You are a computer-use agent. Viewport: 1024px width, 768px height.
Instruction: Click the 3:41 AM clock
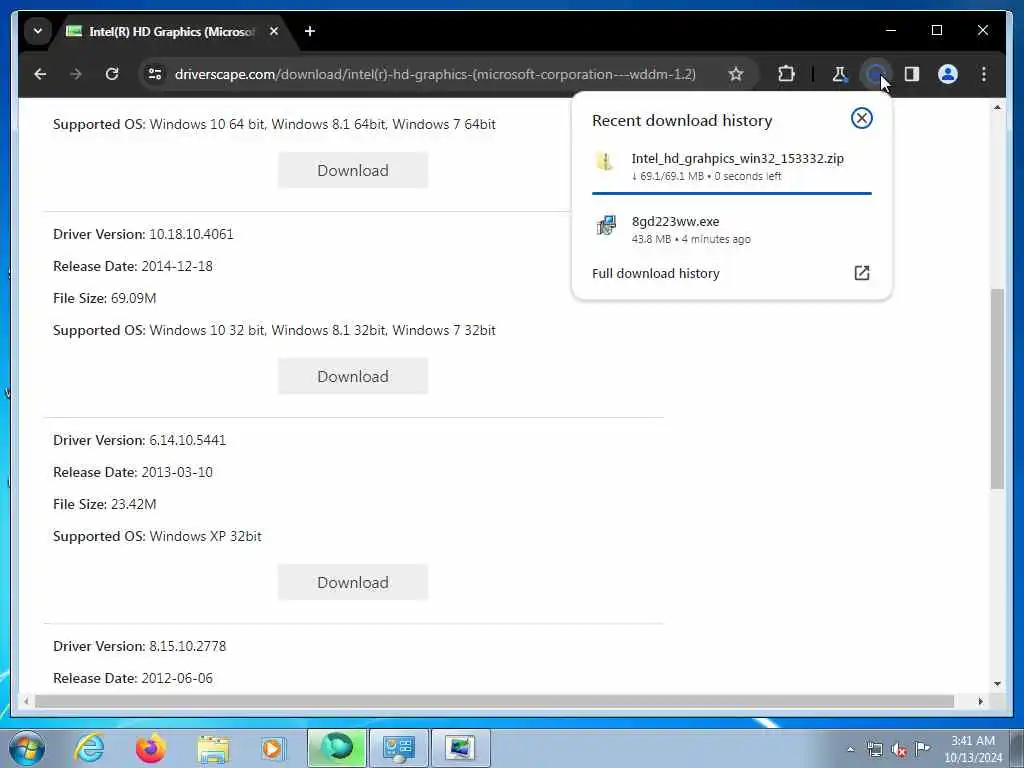[x=973, y=741]
